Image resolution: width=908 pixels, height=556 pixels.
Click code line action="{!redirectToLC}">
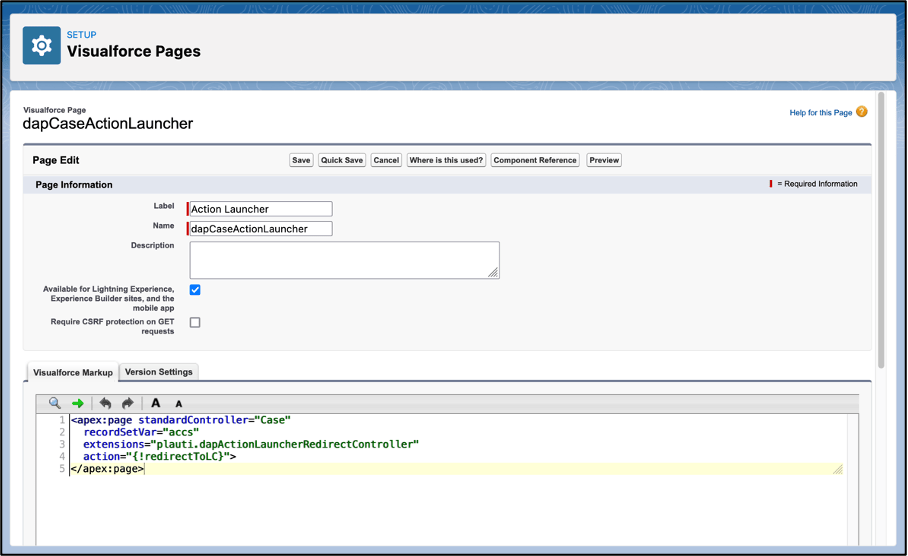click(x=159, y=456)
